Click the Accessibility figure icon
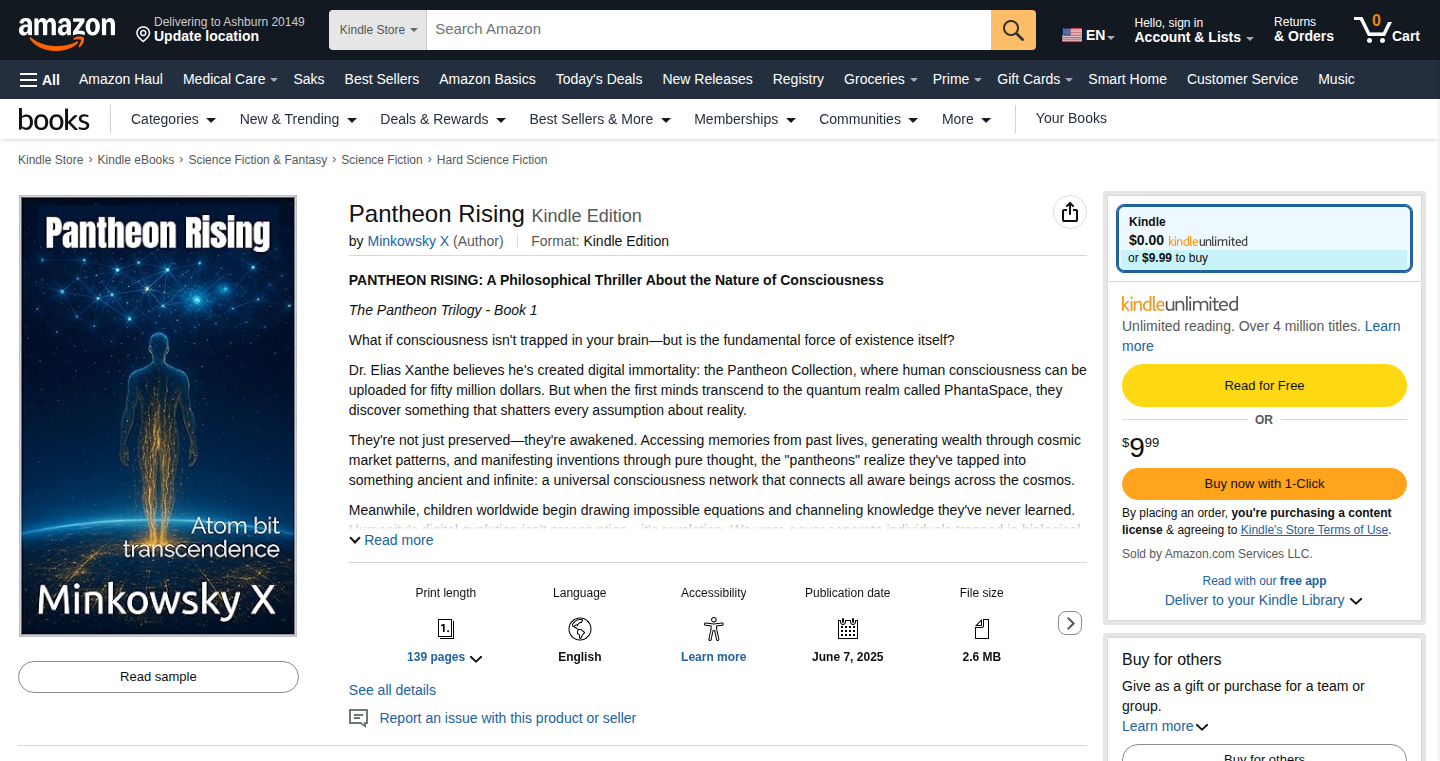The image size is (1440, 761). click(x=713, y=629)
